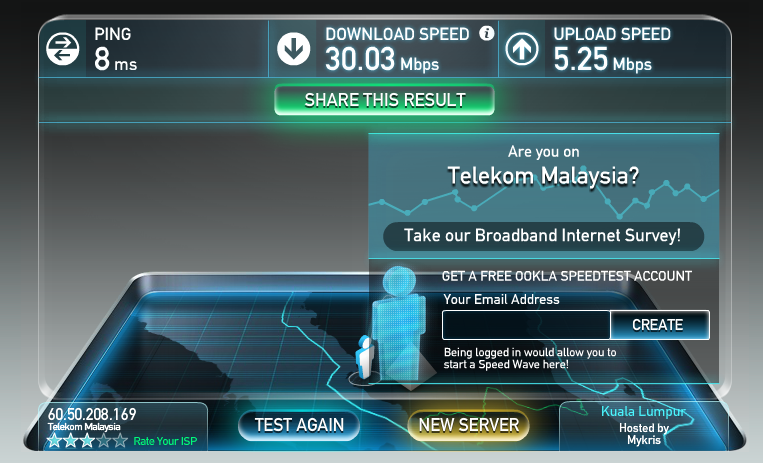Rate ISP with third star
Image resolution: width=763 pixels, height=463 pixels.
point(87,441)
